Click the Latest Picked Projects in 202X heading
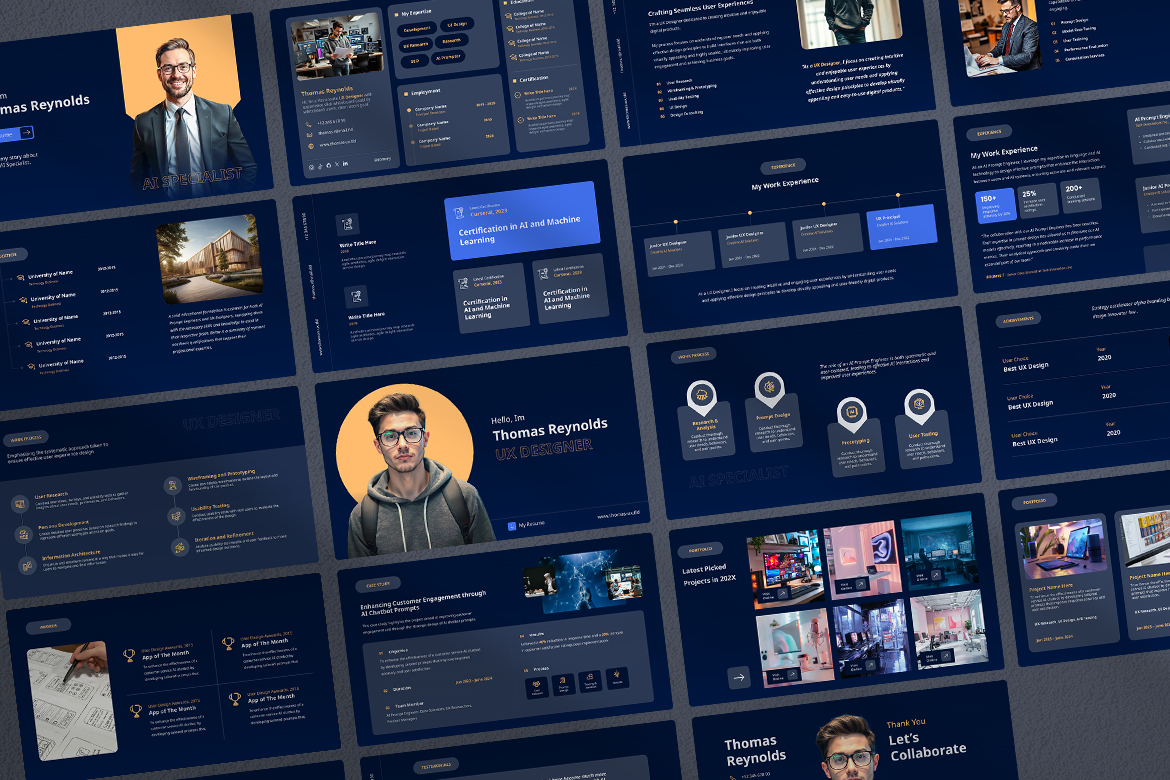Screen dimensions: 1170x780 coord(708,575)
